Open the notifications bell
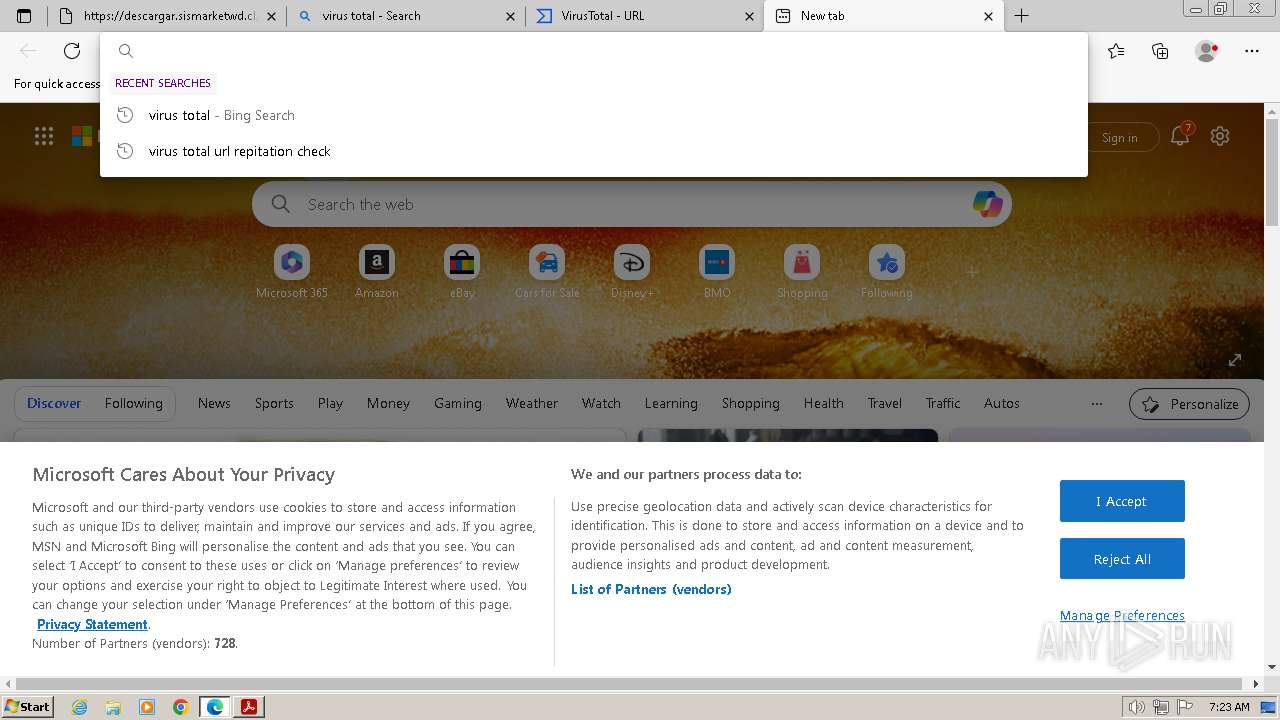Viewport: 1280px width, 720px height. pyautogui.click(x=1181, y=136)
